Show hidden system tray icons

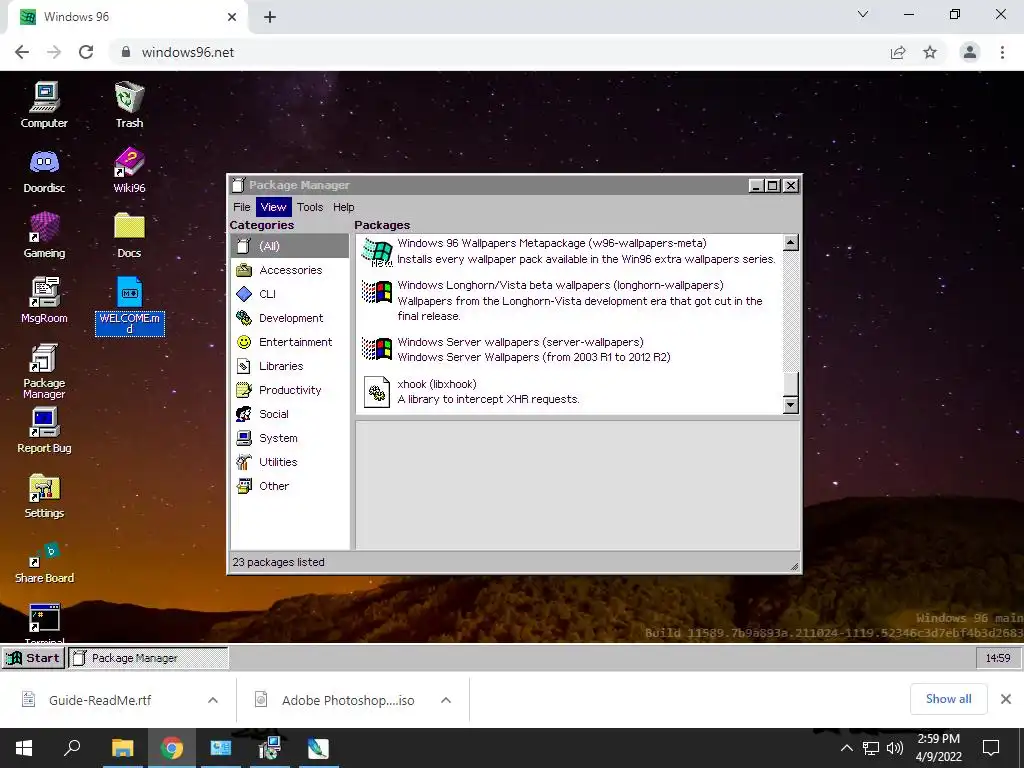pyautogui.click(x=846, y=748)
